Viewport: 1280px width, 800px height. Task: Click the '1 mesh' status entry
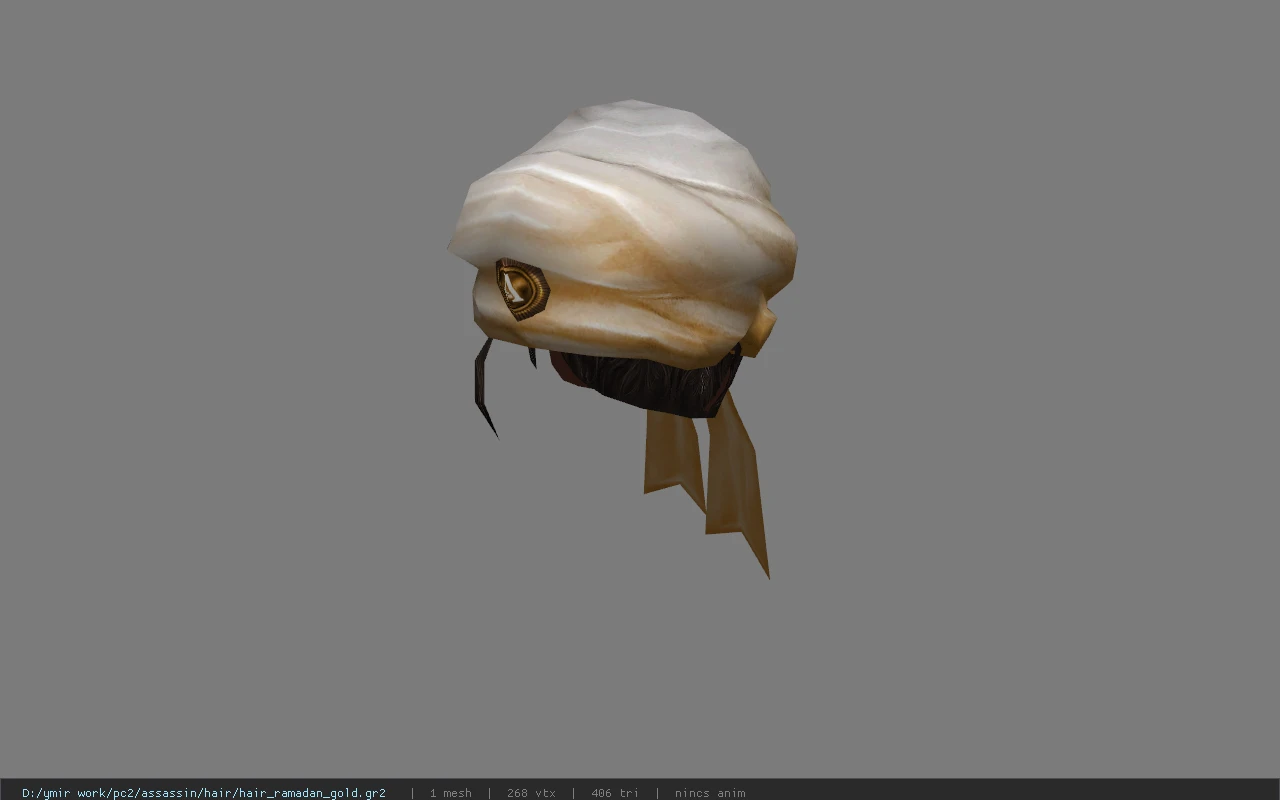(450, 793)
